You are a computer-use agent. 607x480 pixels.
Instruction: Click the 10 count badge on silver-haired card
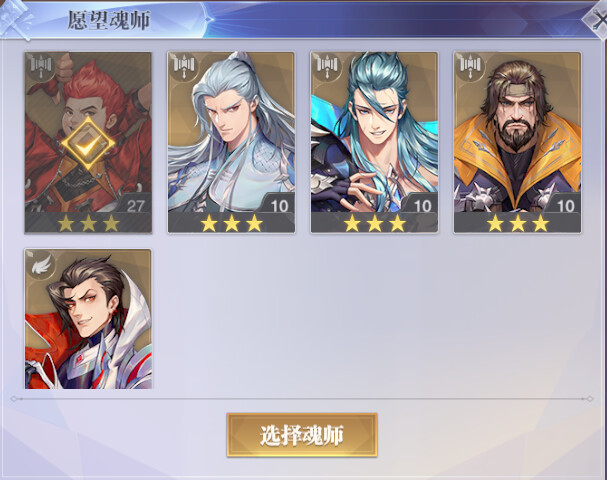click(279, 205)
